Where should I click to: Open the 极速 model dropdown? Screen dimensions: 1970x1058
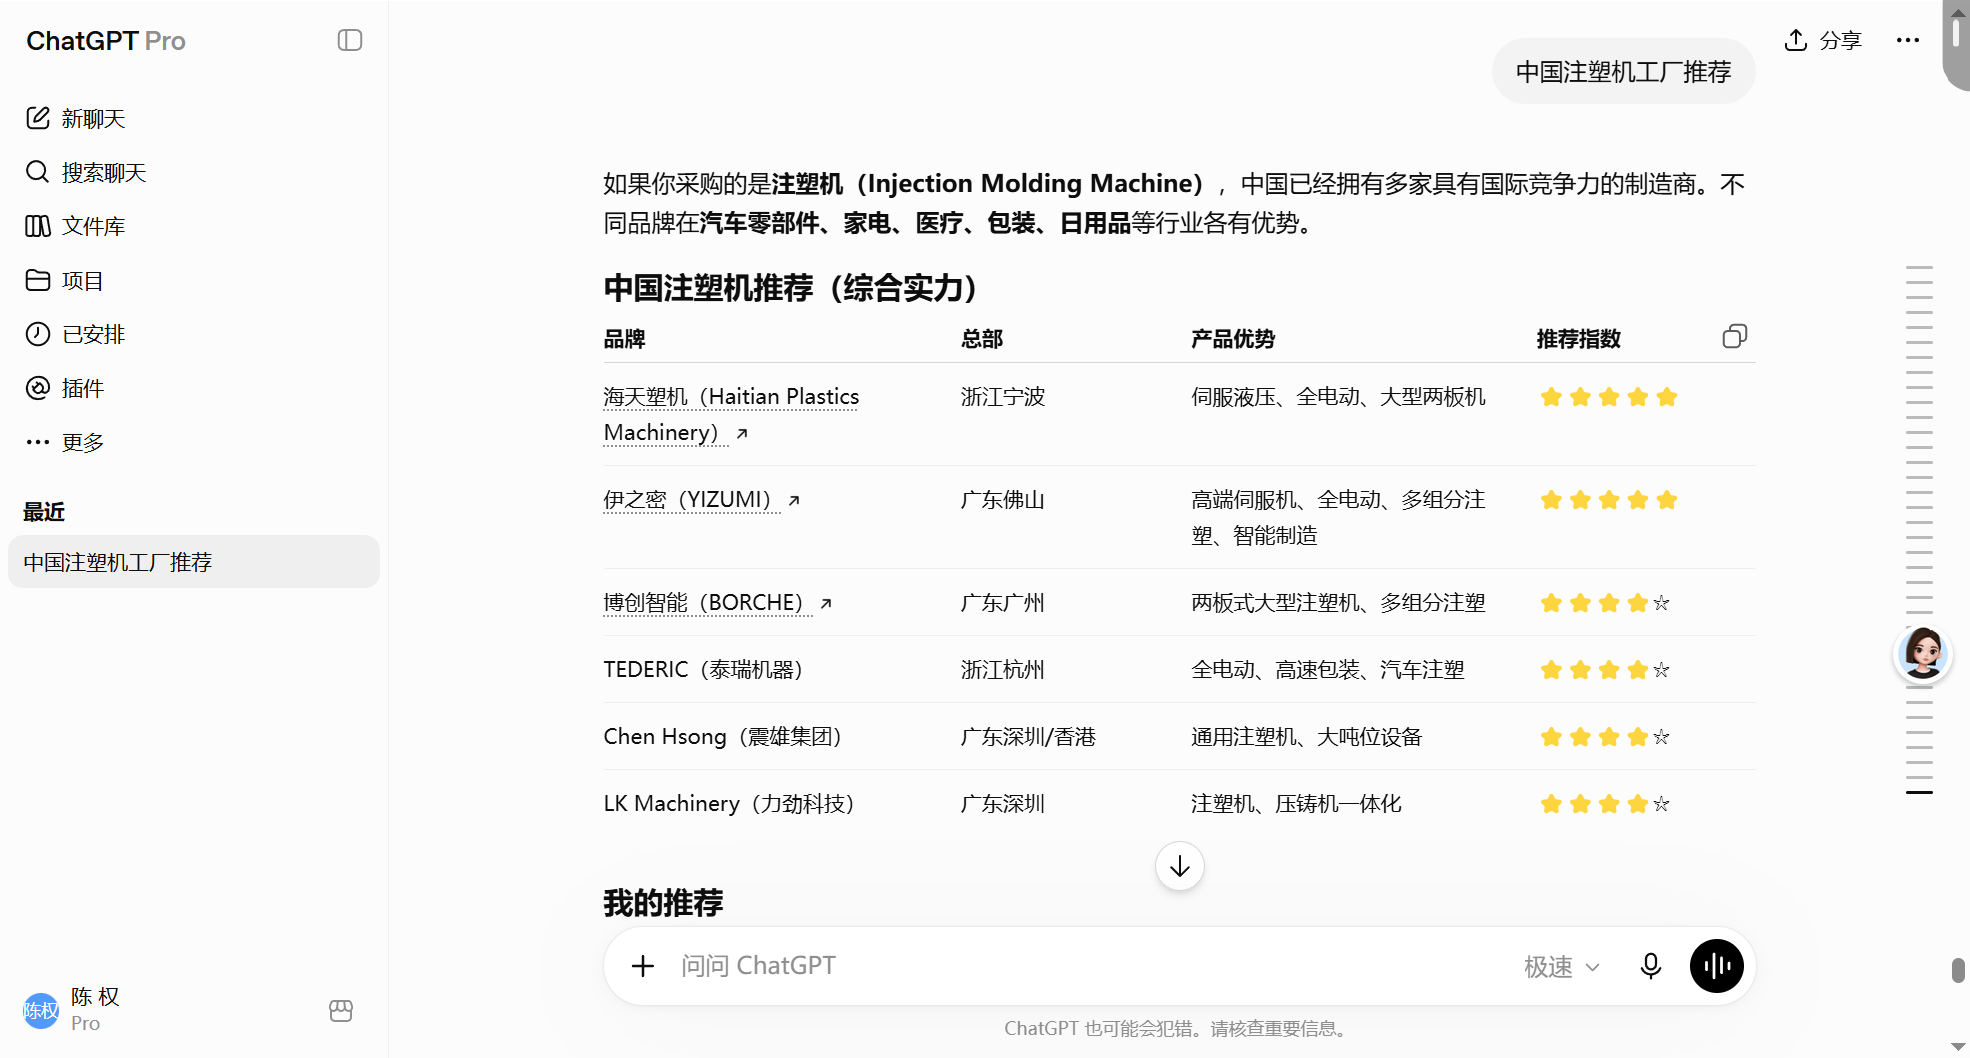1562,967
